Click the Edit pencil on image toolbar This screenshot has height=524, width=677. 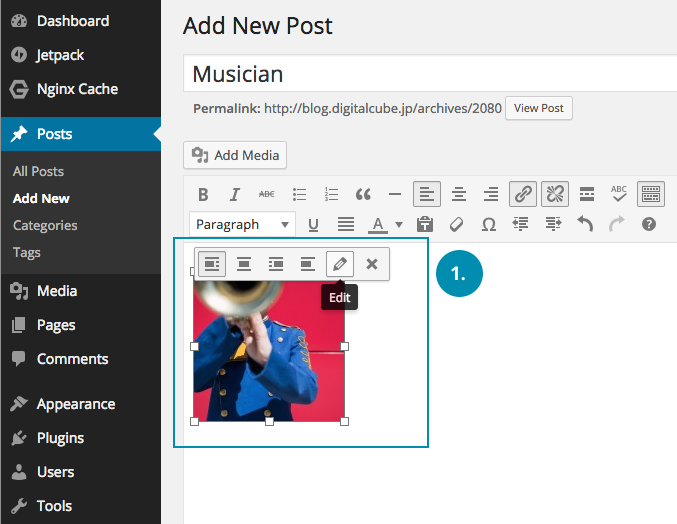pos(340,264)
